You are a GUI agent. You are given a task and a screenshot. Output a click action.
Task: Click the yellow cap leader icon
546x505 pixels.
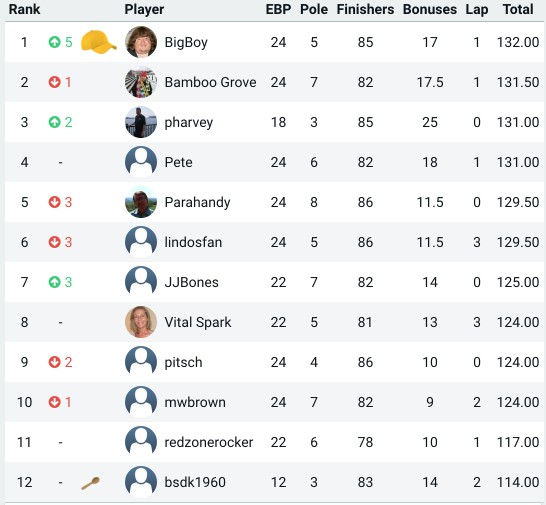(99, 42)
